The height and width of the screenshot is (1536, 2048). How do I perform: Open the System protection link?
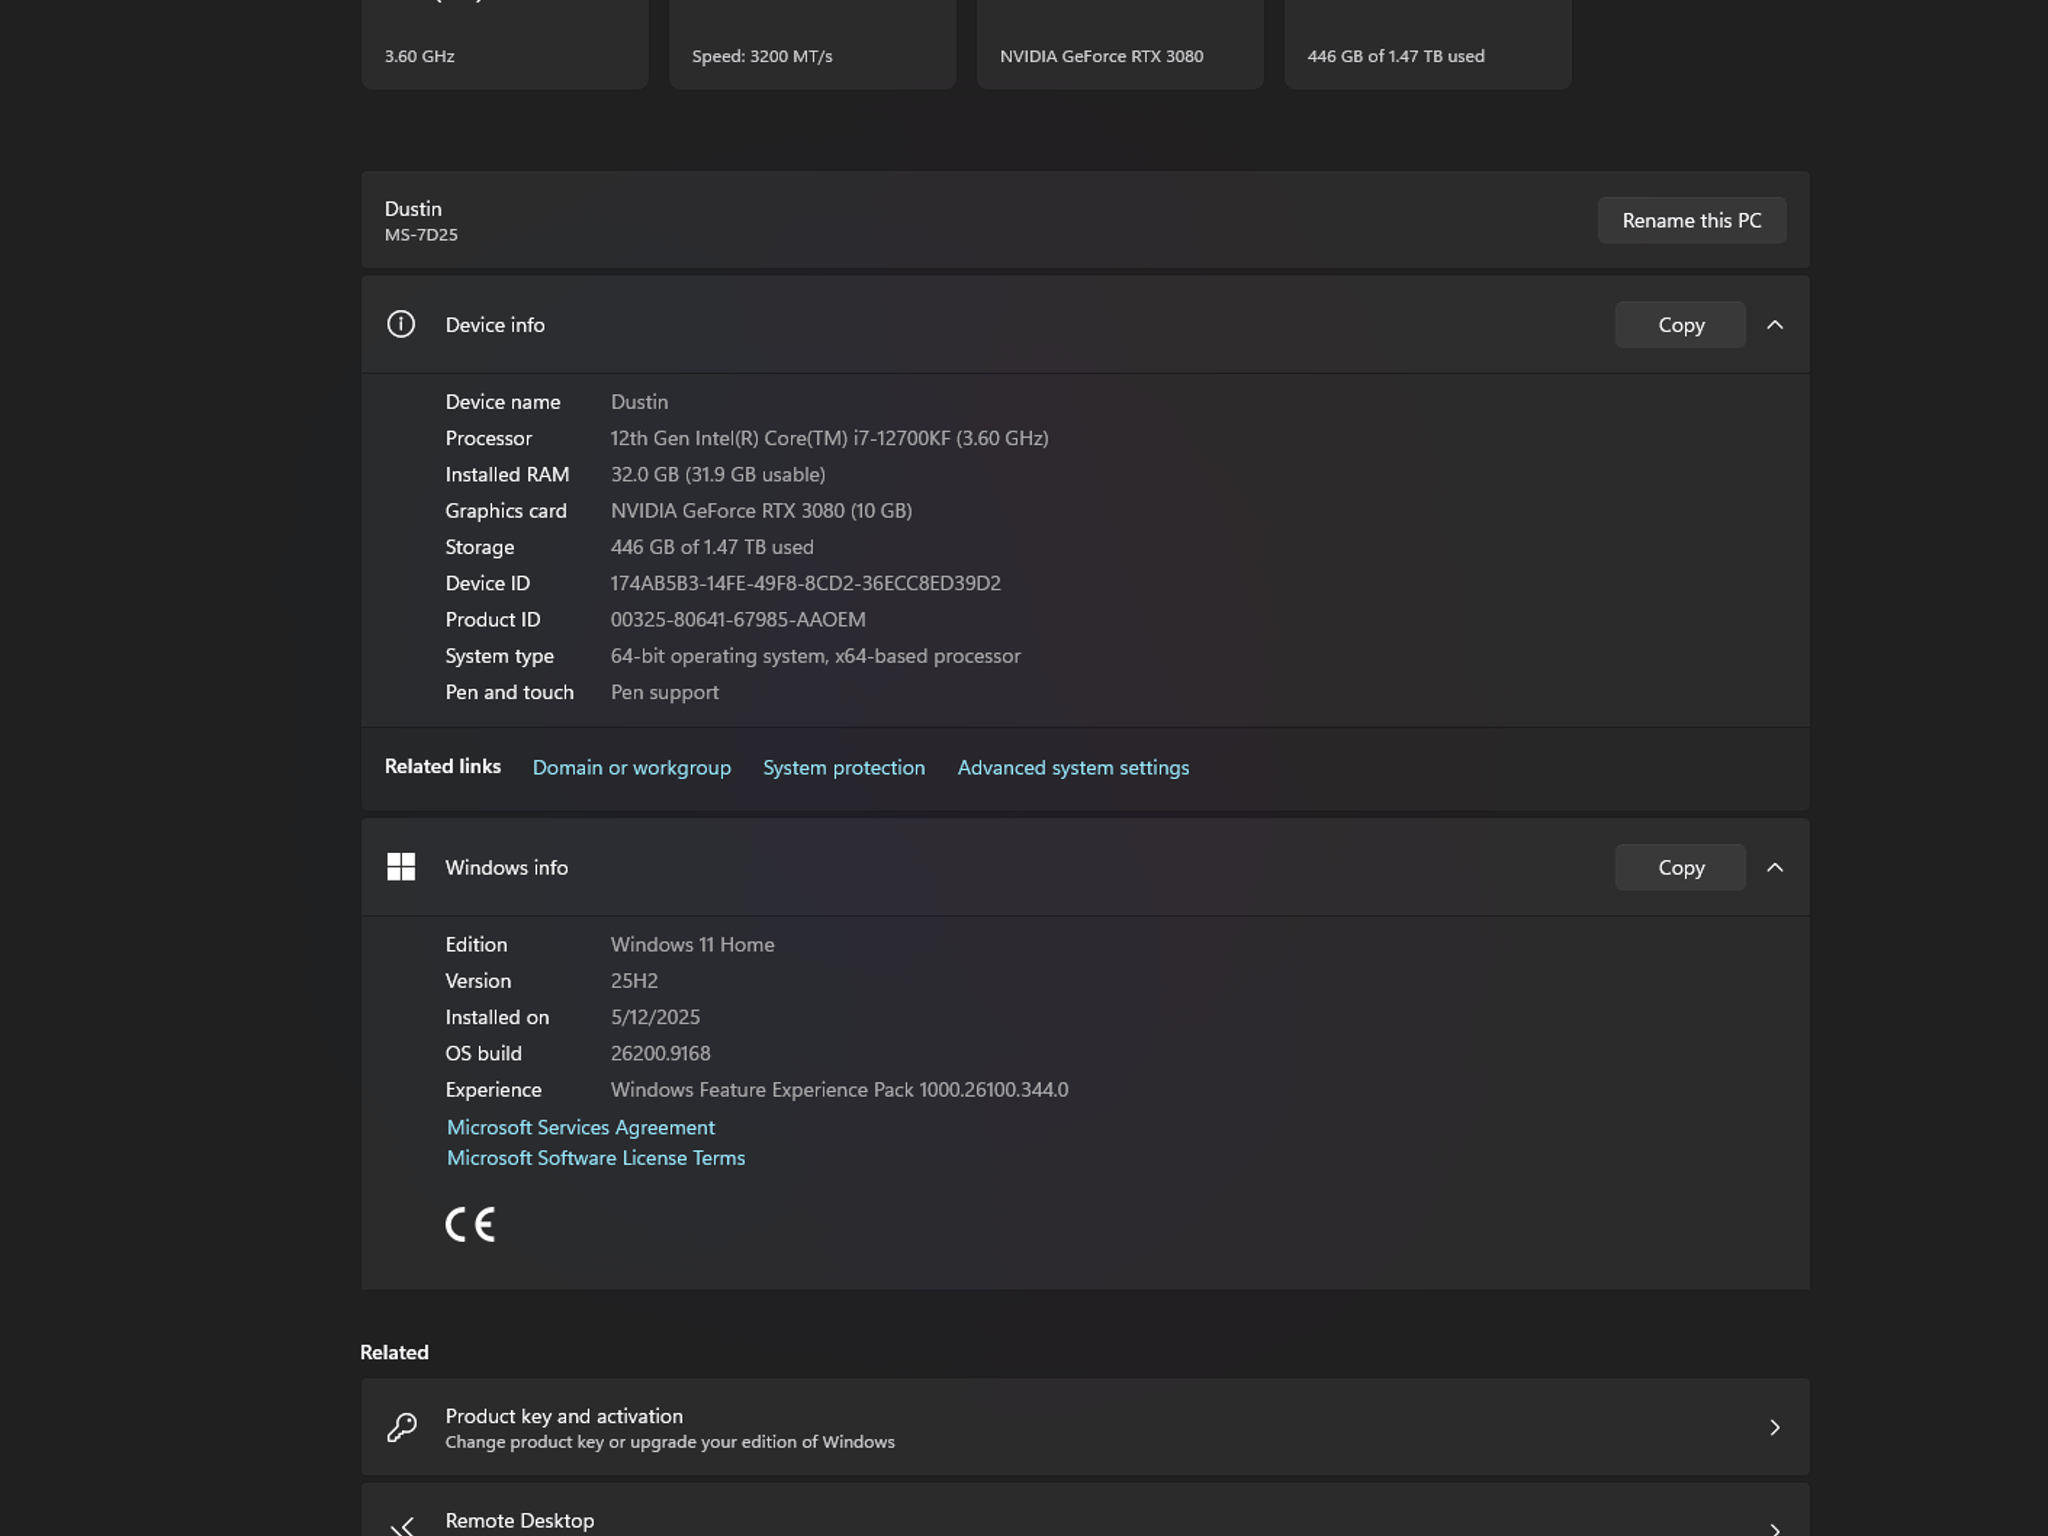(844, 767)
